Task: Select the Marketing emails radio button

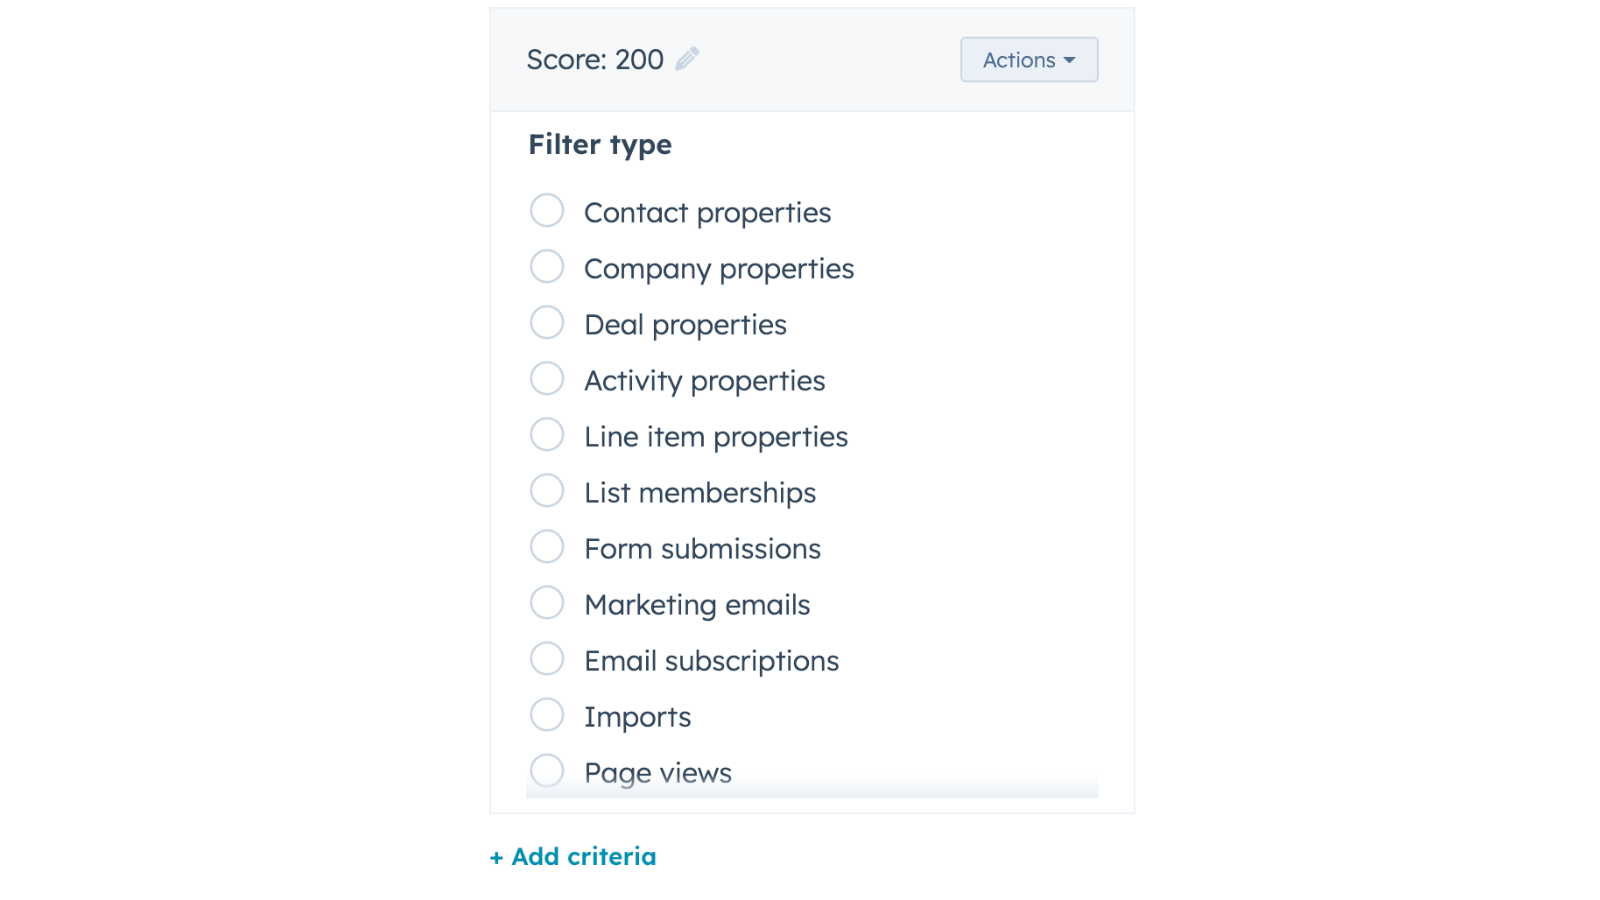Action: pyautogui.click(x=547, y=603)
